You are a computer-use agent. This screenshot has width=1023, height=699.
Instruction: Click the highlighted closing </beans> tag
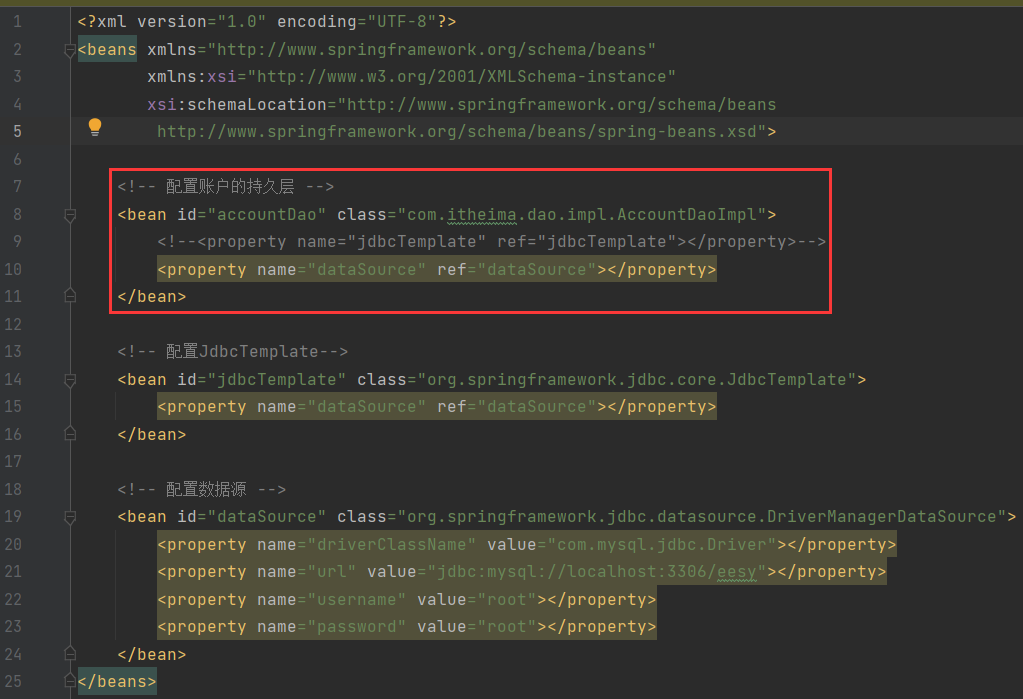click(x=116, y=680)
